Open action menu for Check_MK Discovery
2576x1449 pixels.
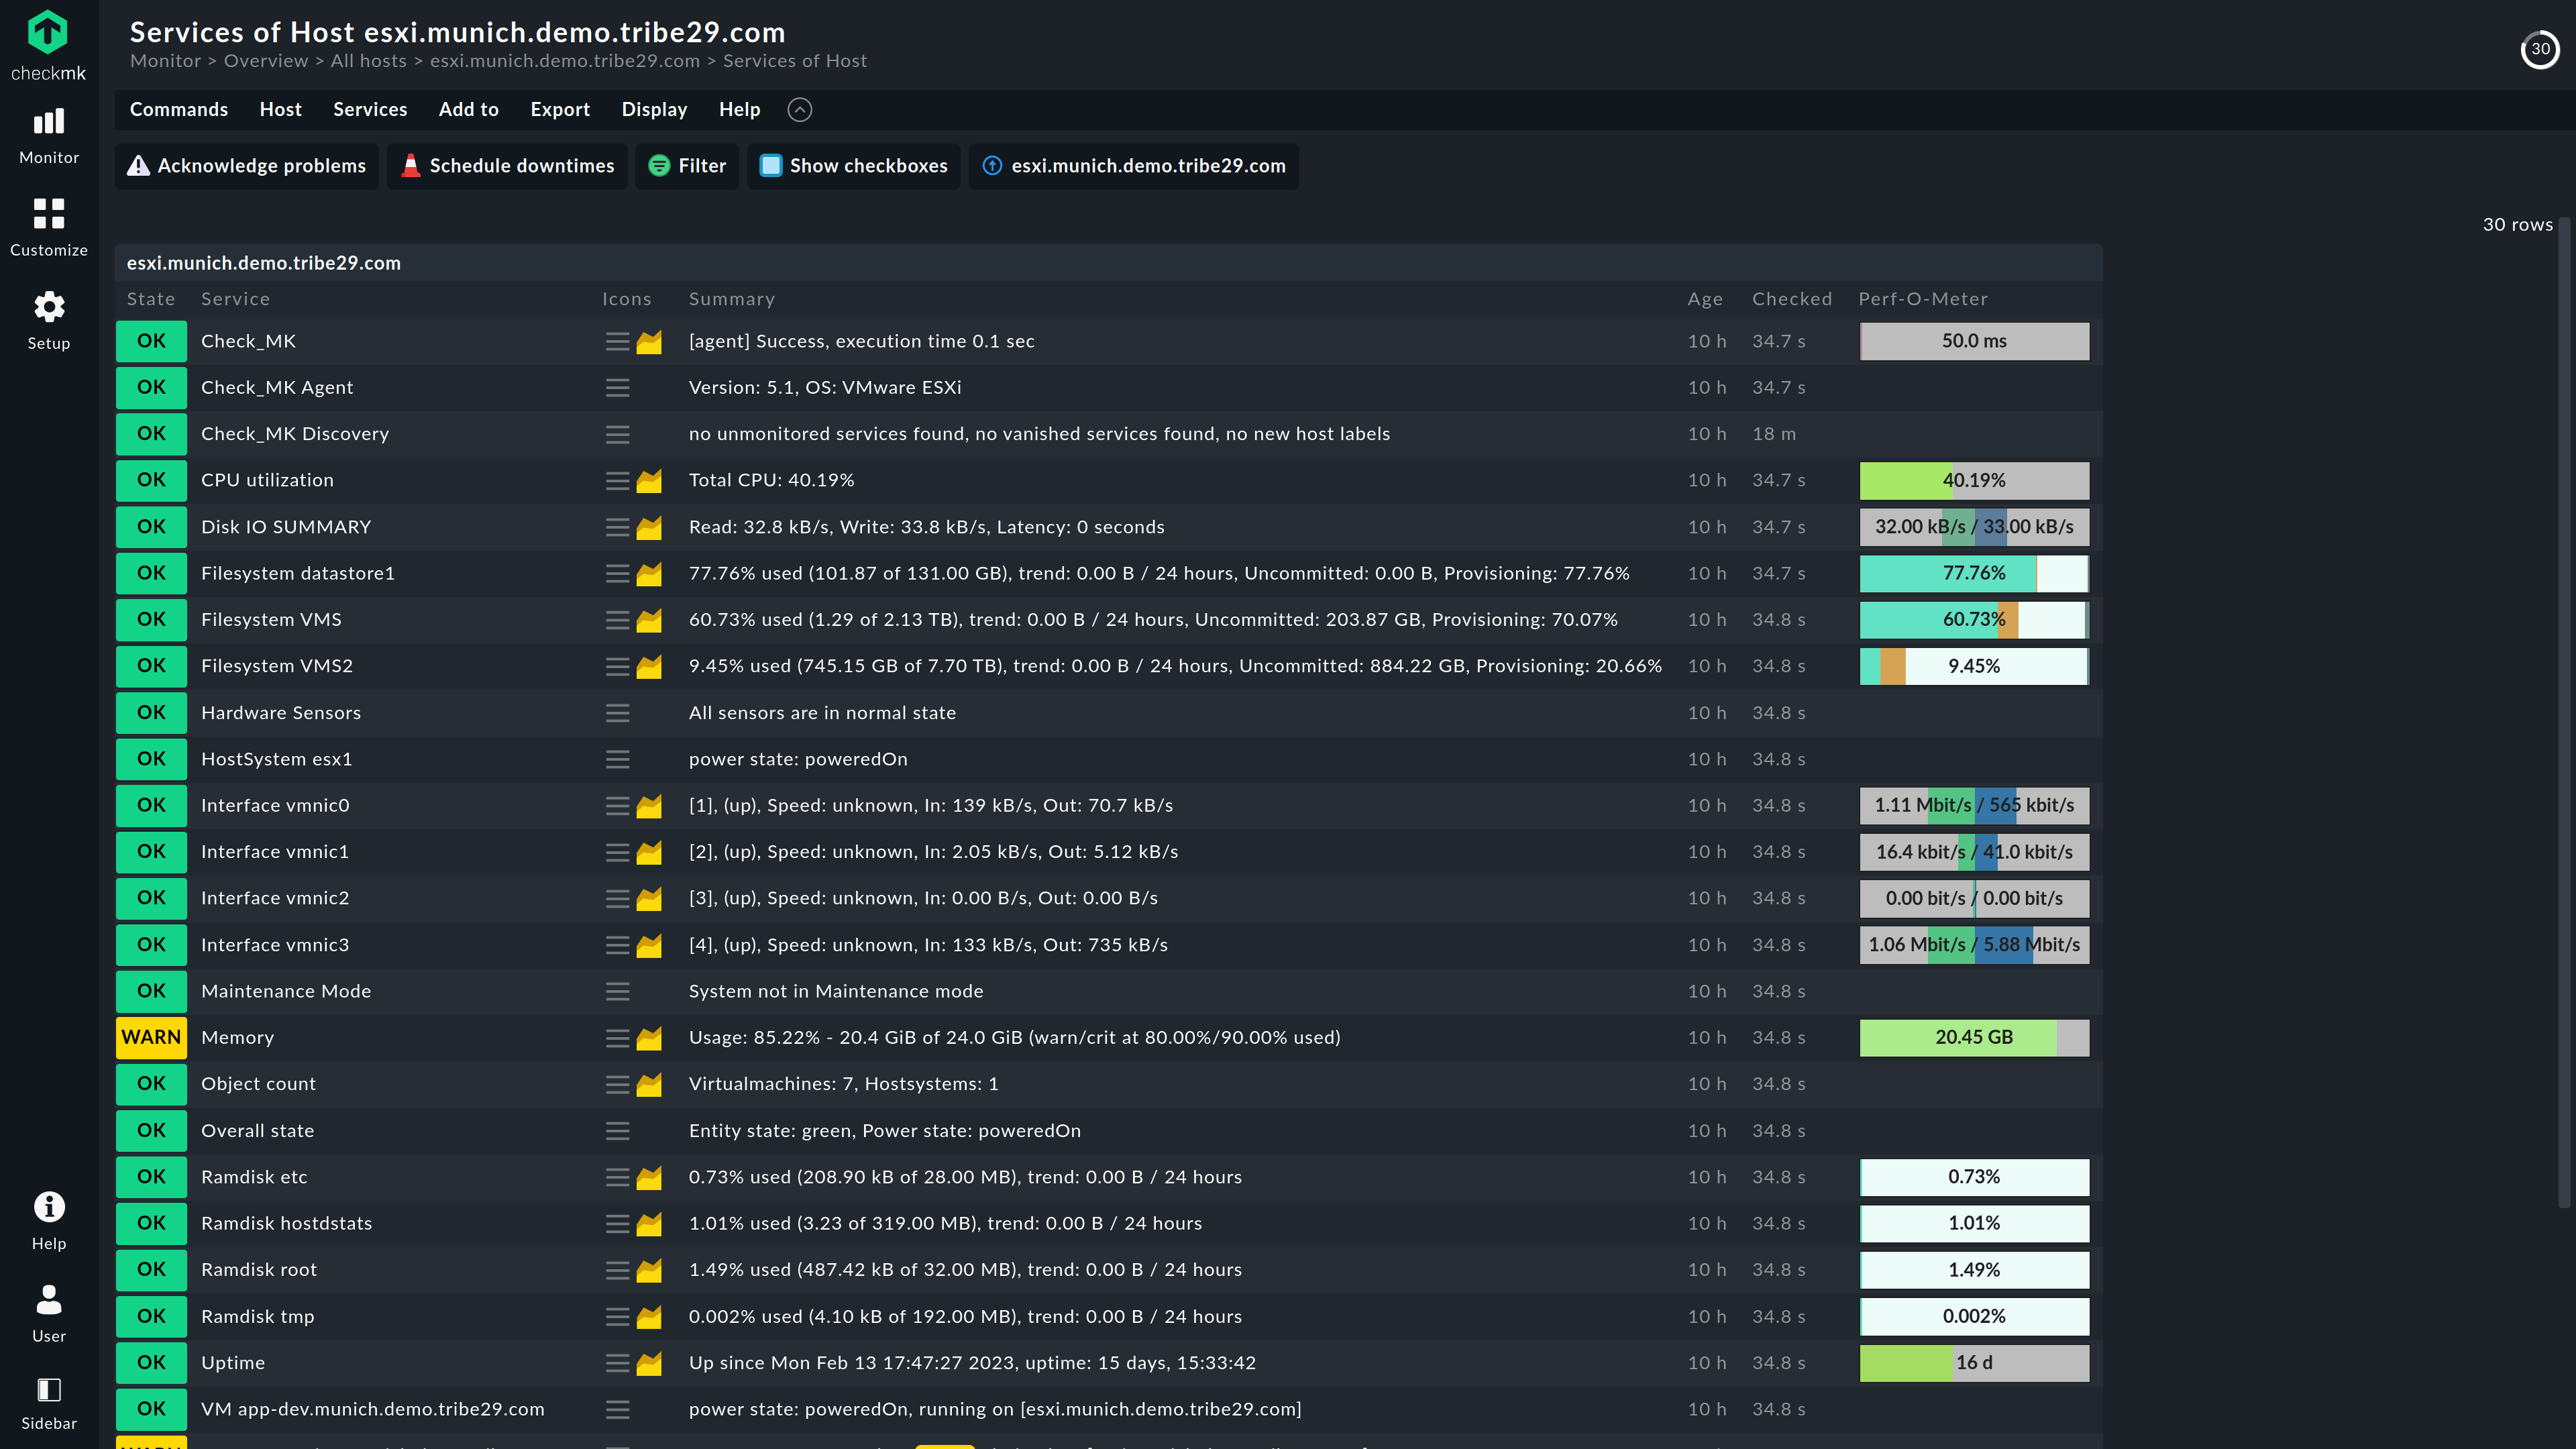point(617,434)
